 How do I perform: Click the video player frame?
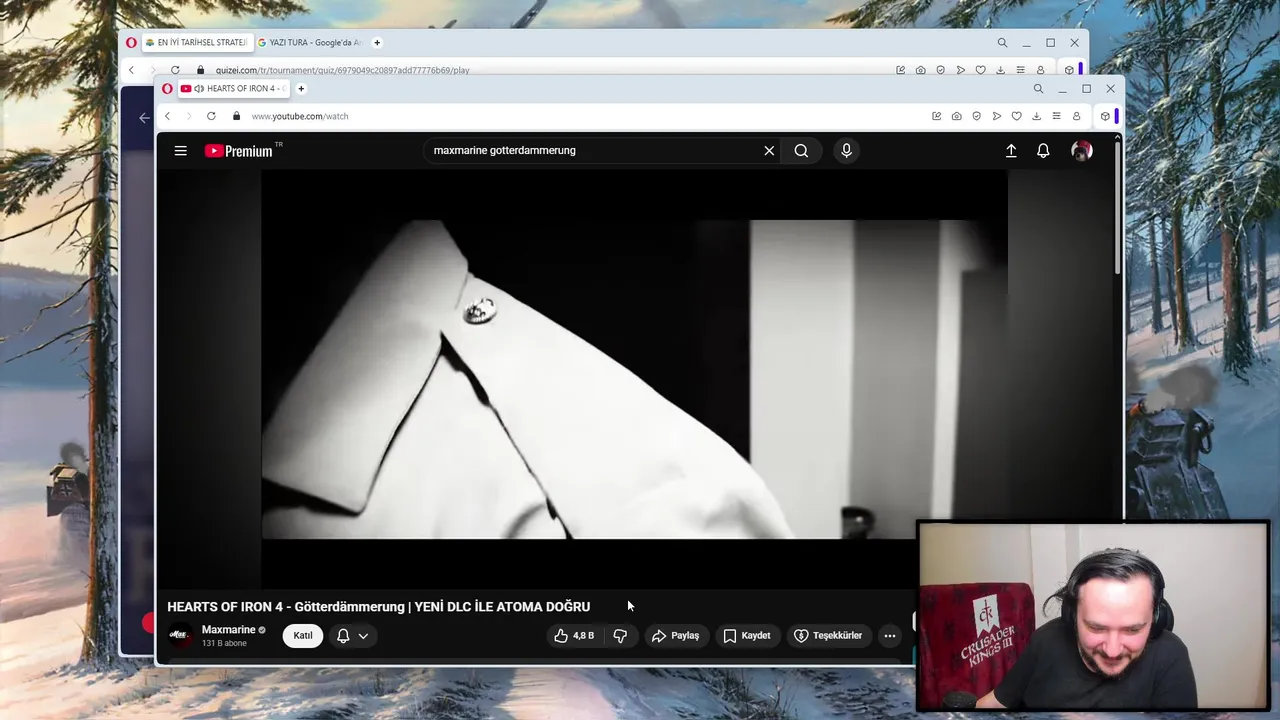(x=634, y=379)
